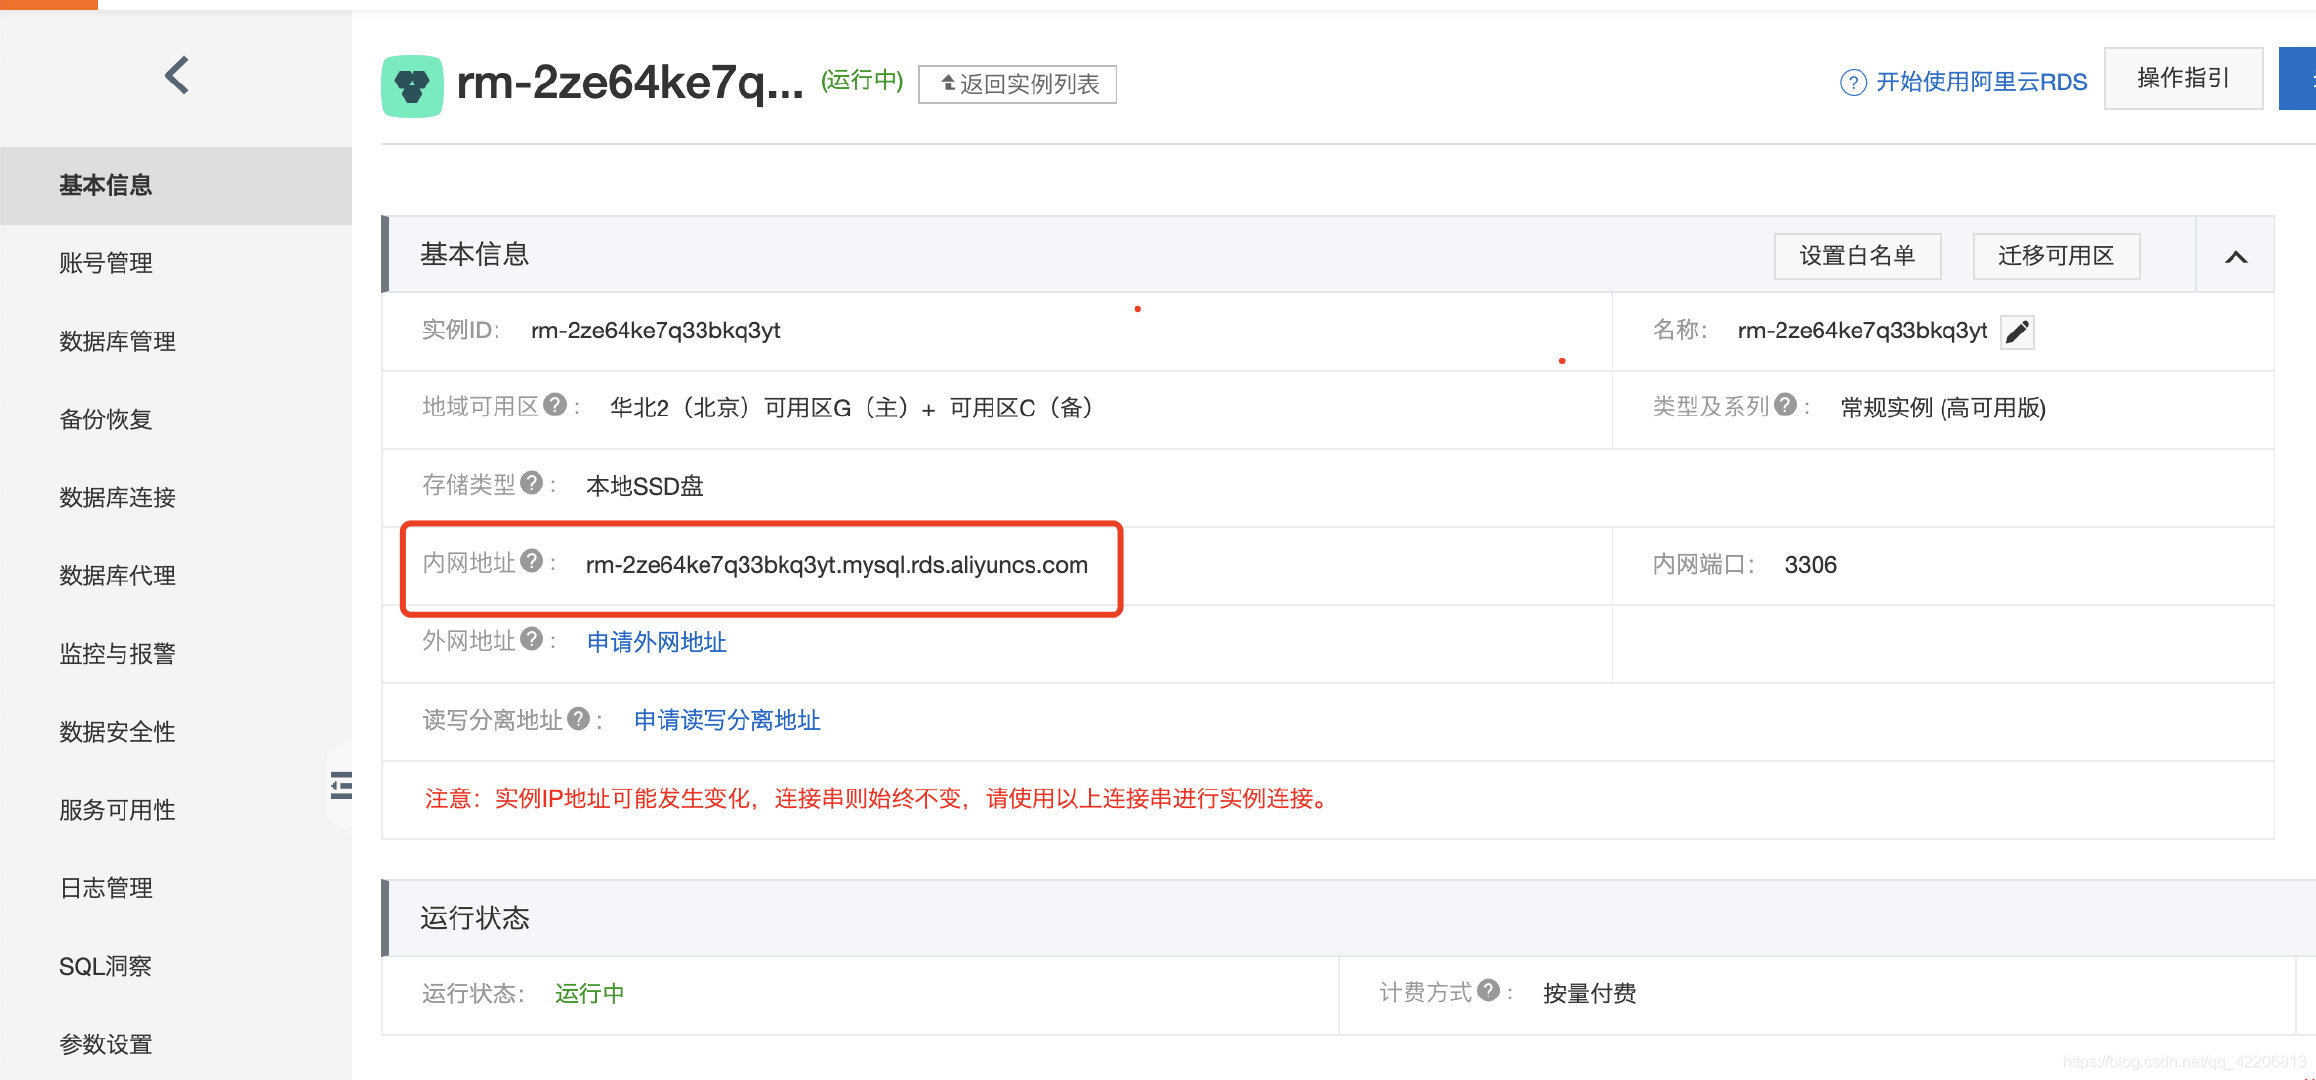The width and height of the screenshot is (2316, 1080).
Task: Open help icon next to 类型及系列
Action: (x=1786, y=405)
